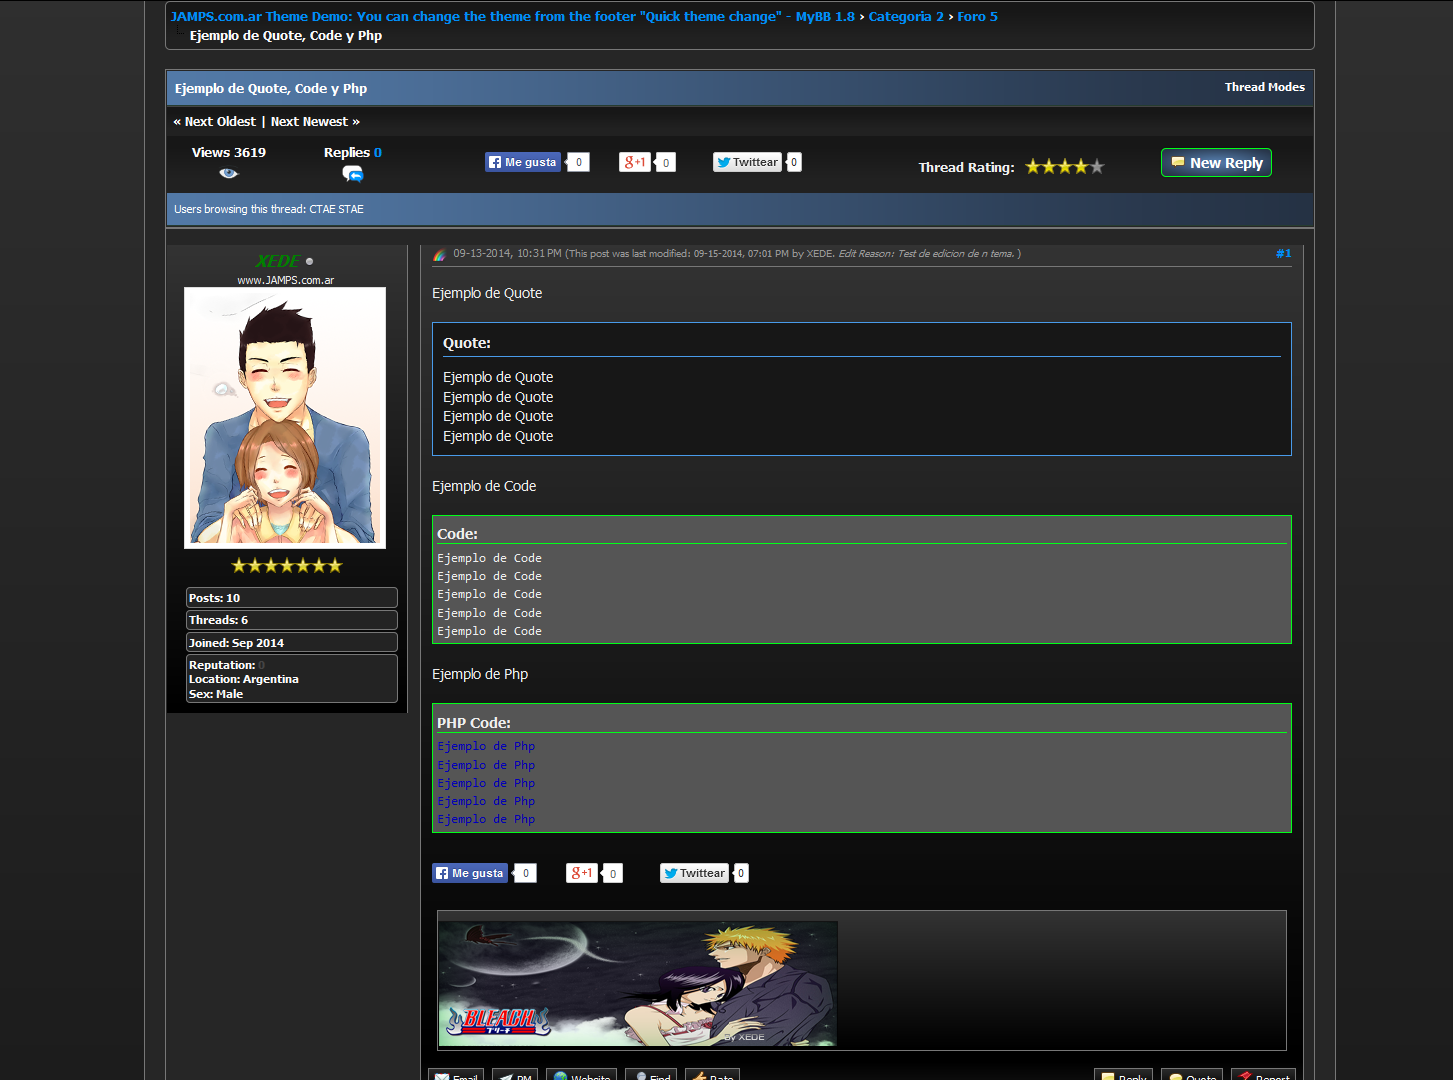Open the Categoria 2 breadcrumb
Viewport: 1453px width, 1080px height.
click(905, 16)
